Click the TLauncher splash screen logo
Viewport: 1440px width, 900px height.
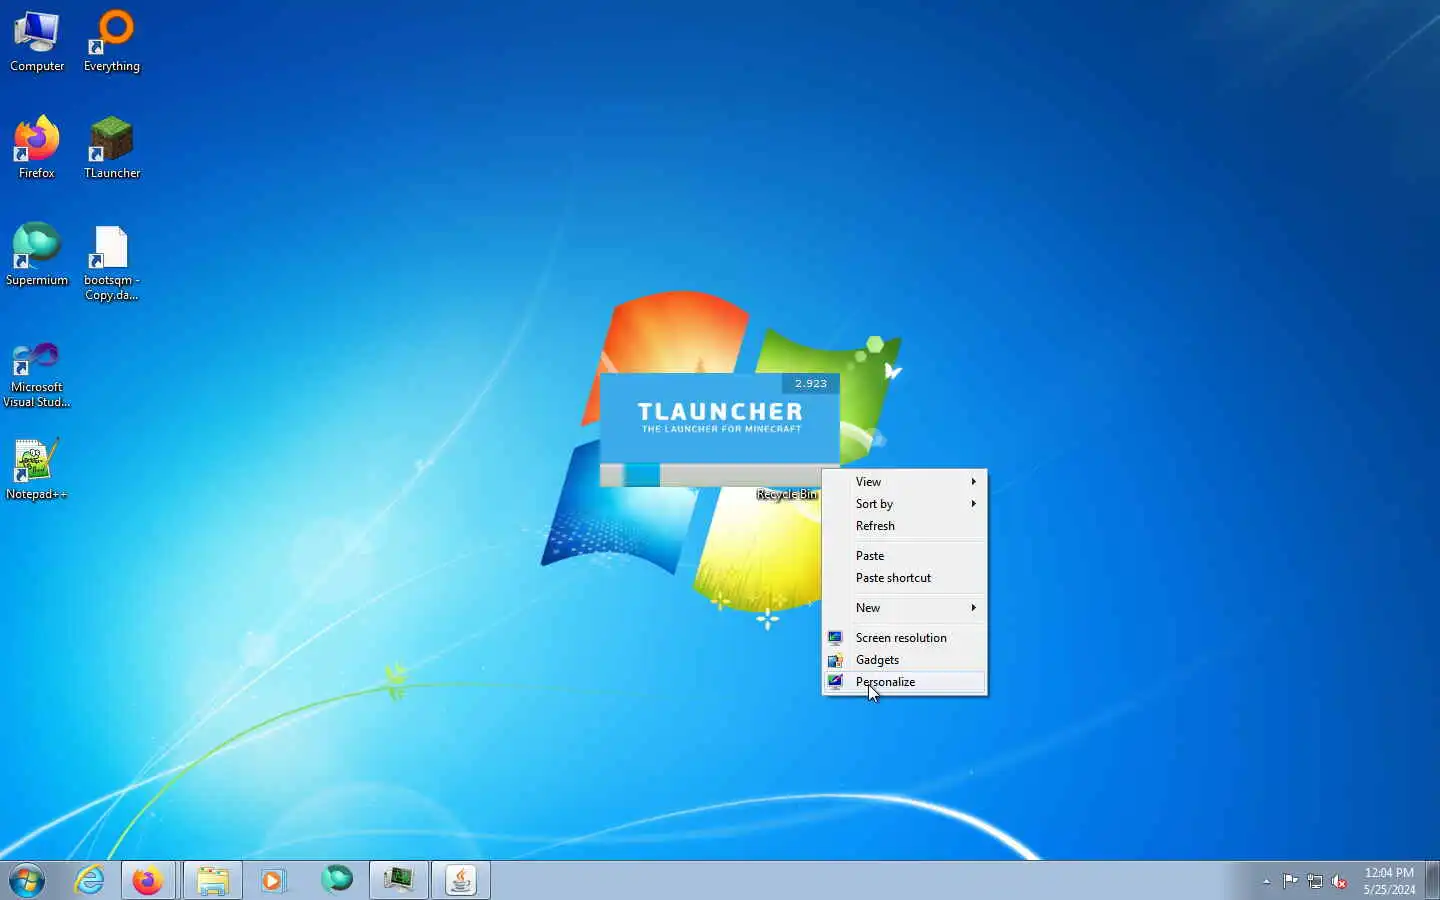720,417
